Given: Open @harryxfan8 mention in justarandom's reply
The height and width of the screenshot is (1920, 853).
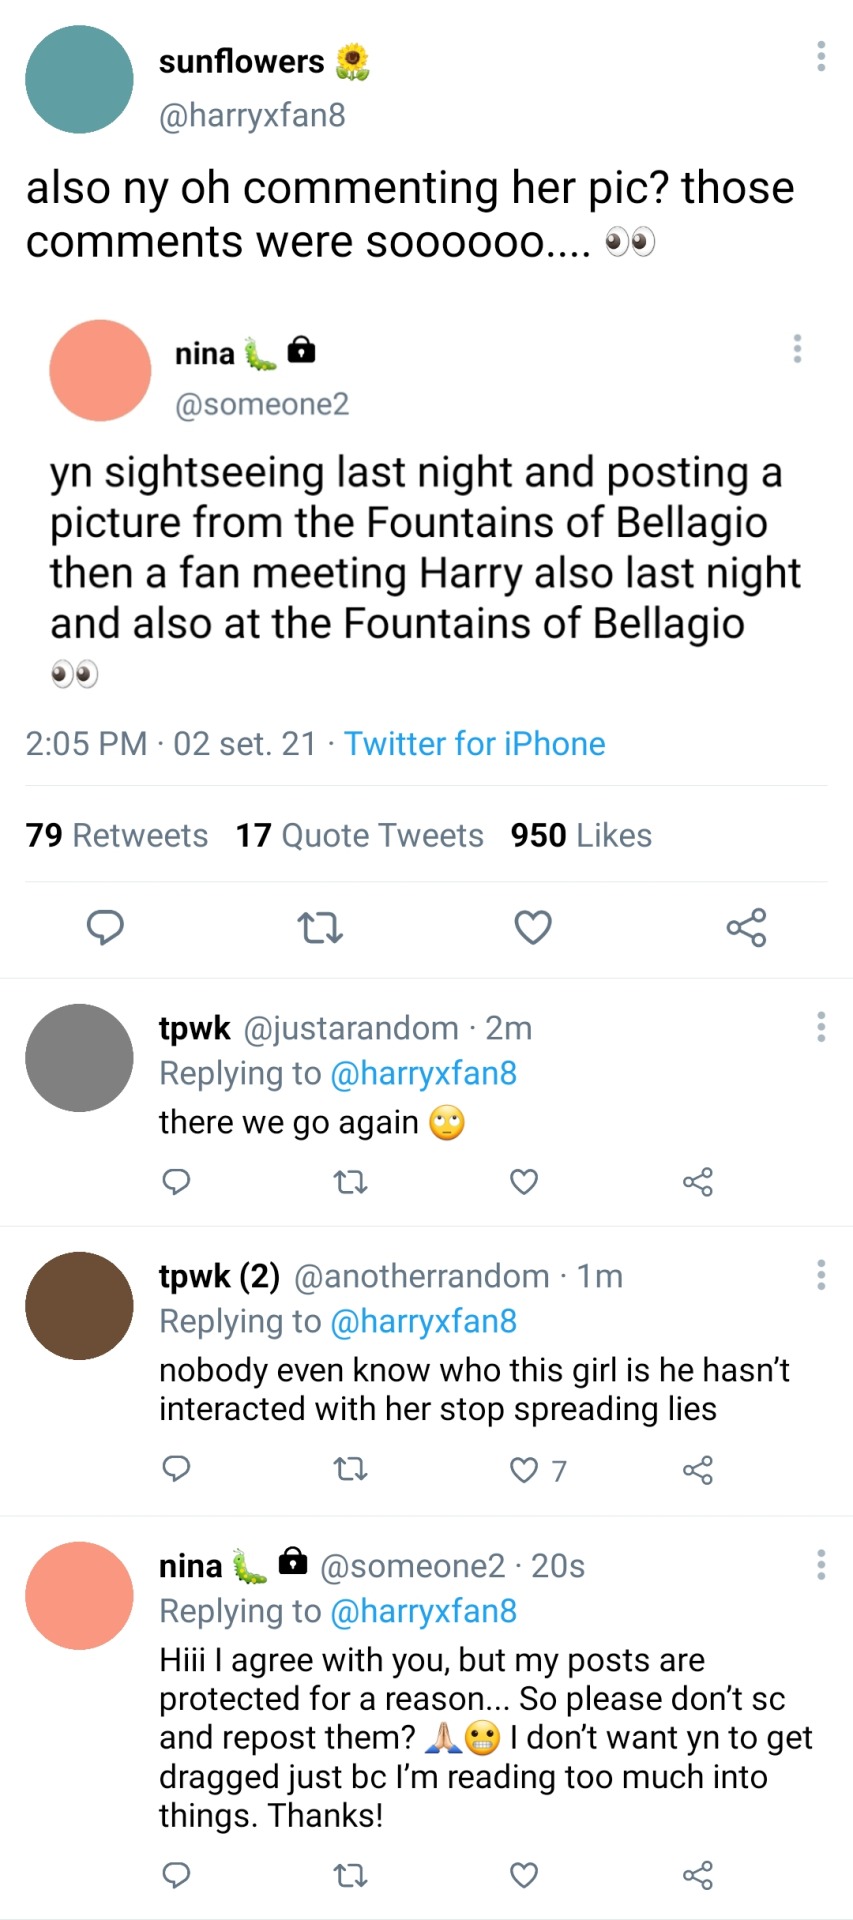Looking at the screenshot, I should [x=423, y=1073].
